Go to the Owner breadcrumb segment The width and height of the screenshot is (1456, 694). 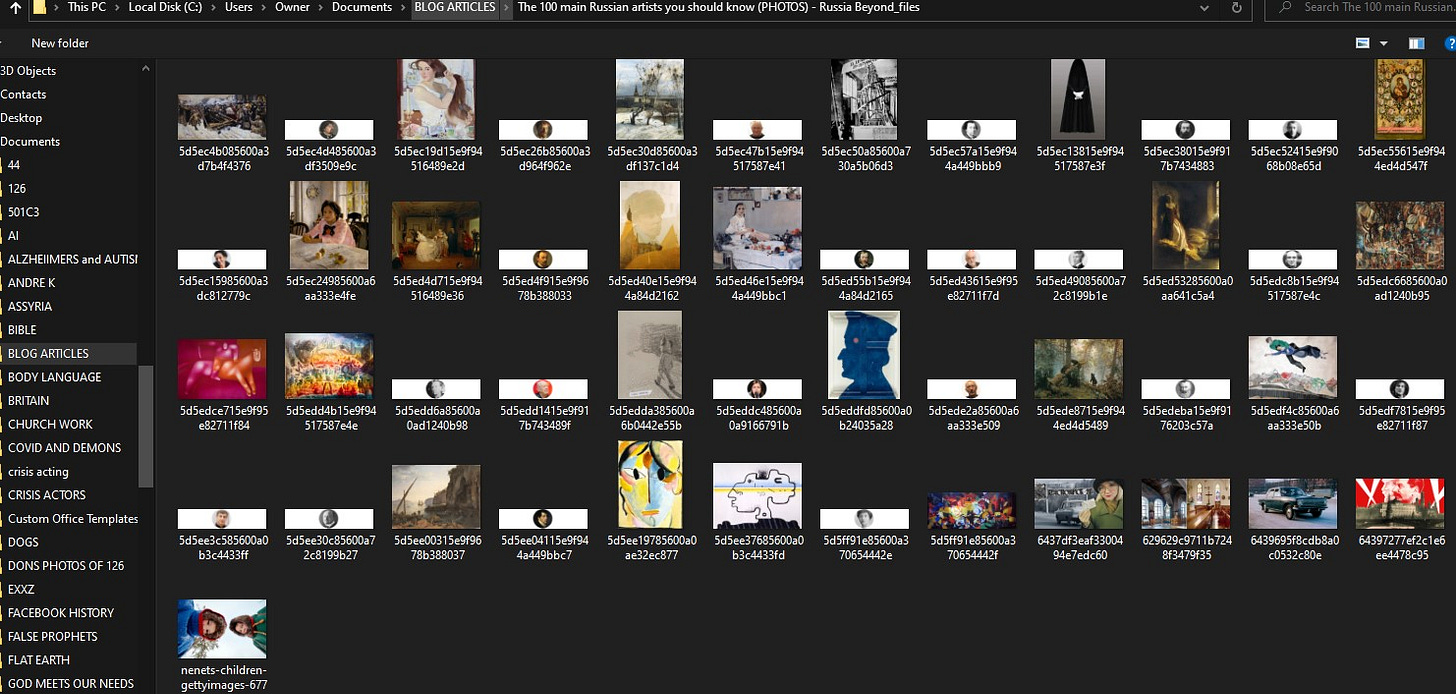pos(293,8)
